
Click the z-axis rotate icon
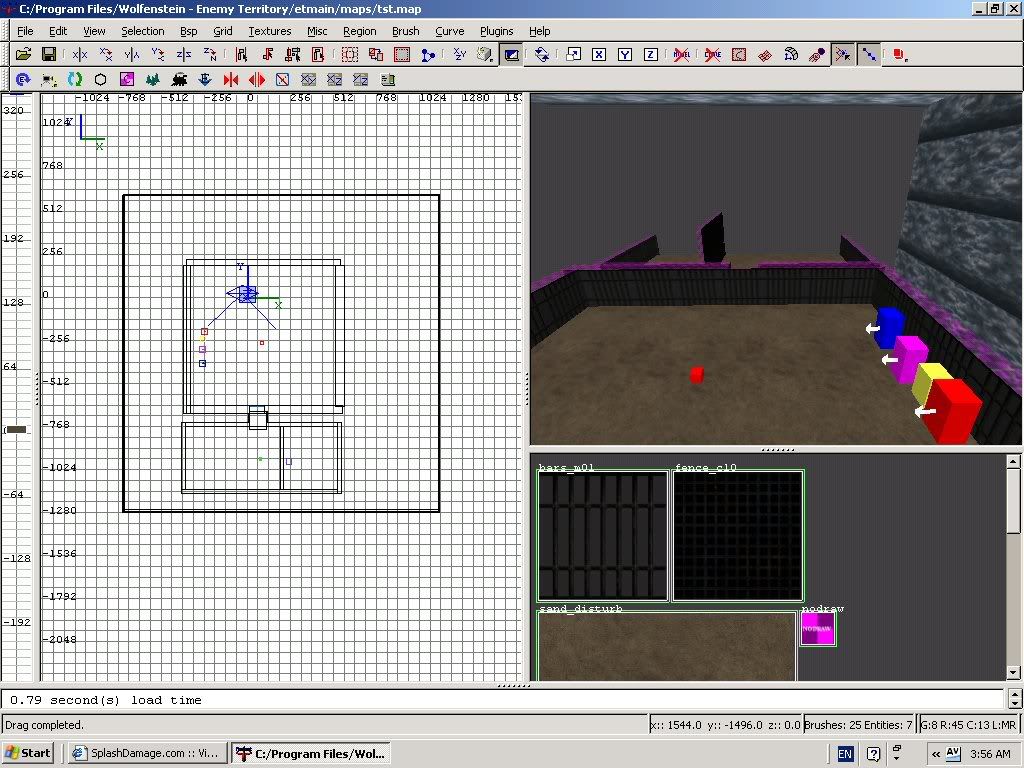[210, 54]
